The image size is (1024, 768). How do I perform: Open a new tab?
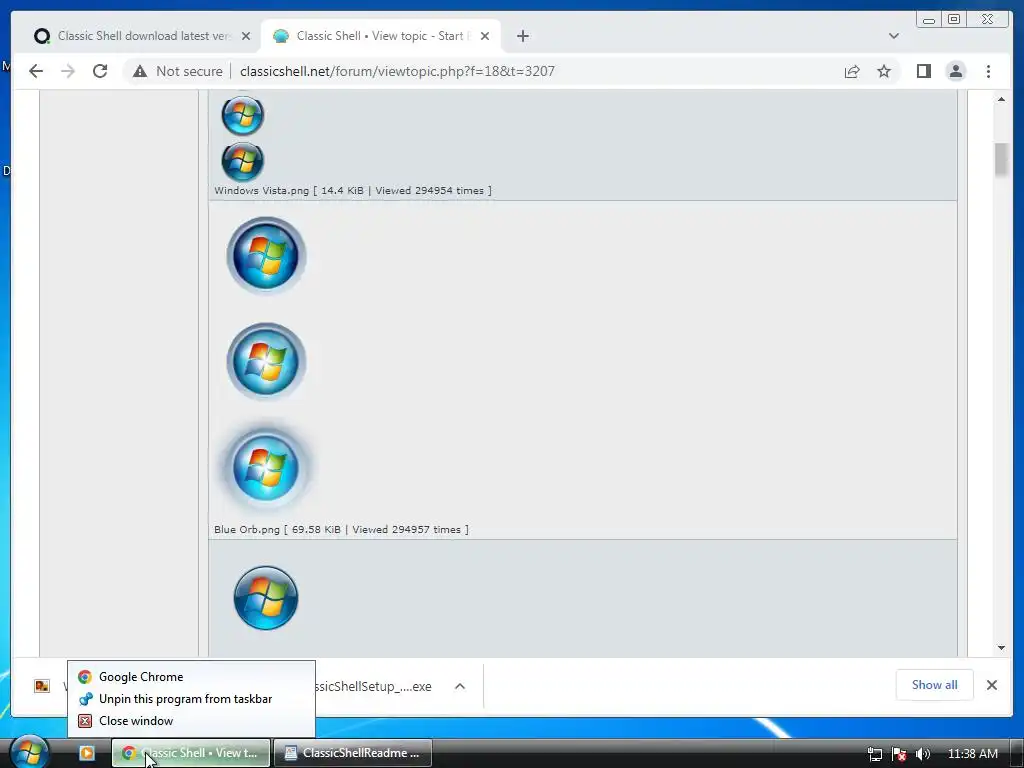point(522,36)
